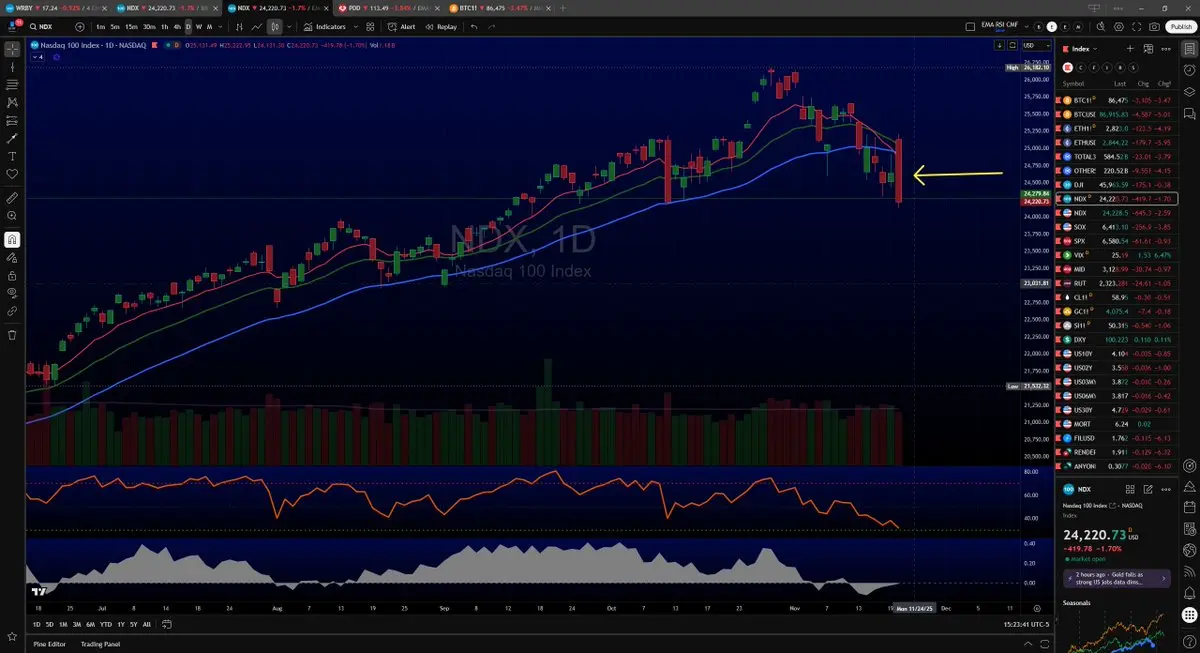Toggle the layout selection square
Image resolution: width=1200 pixels, height=653 pixels.
970,27
